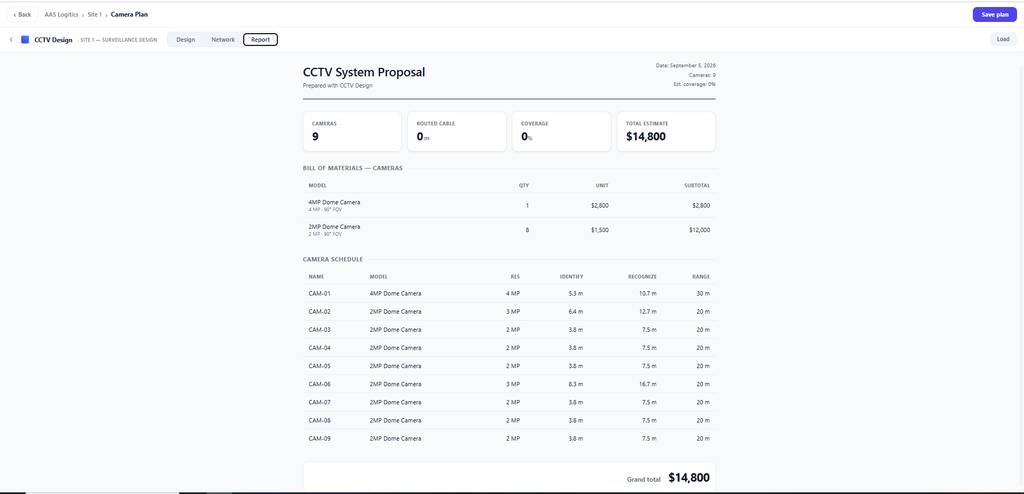Click quantity 8 for 2MP Dome Camera

coord(527,230)
